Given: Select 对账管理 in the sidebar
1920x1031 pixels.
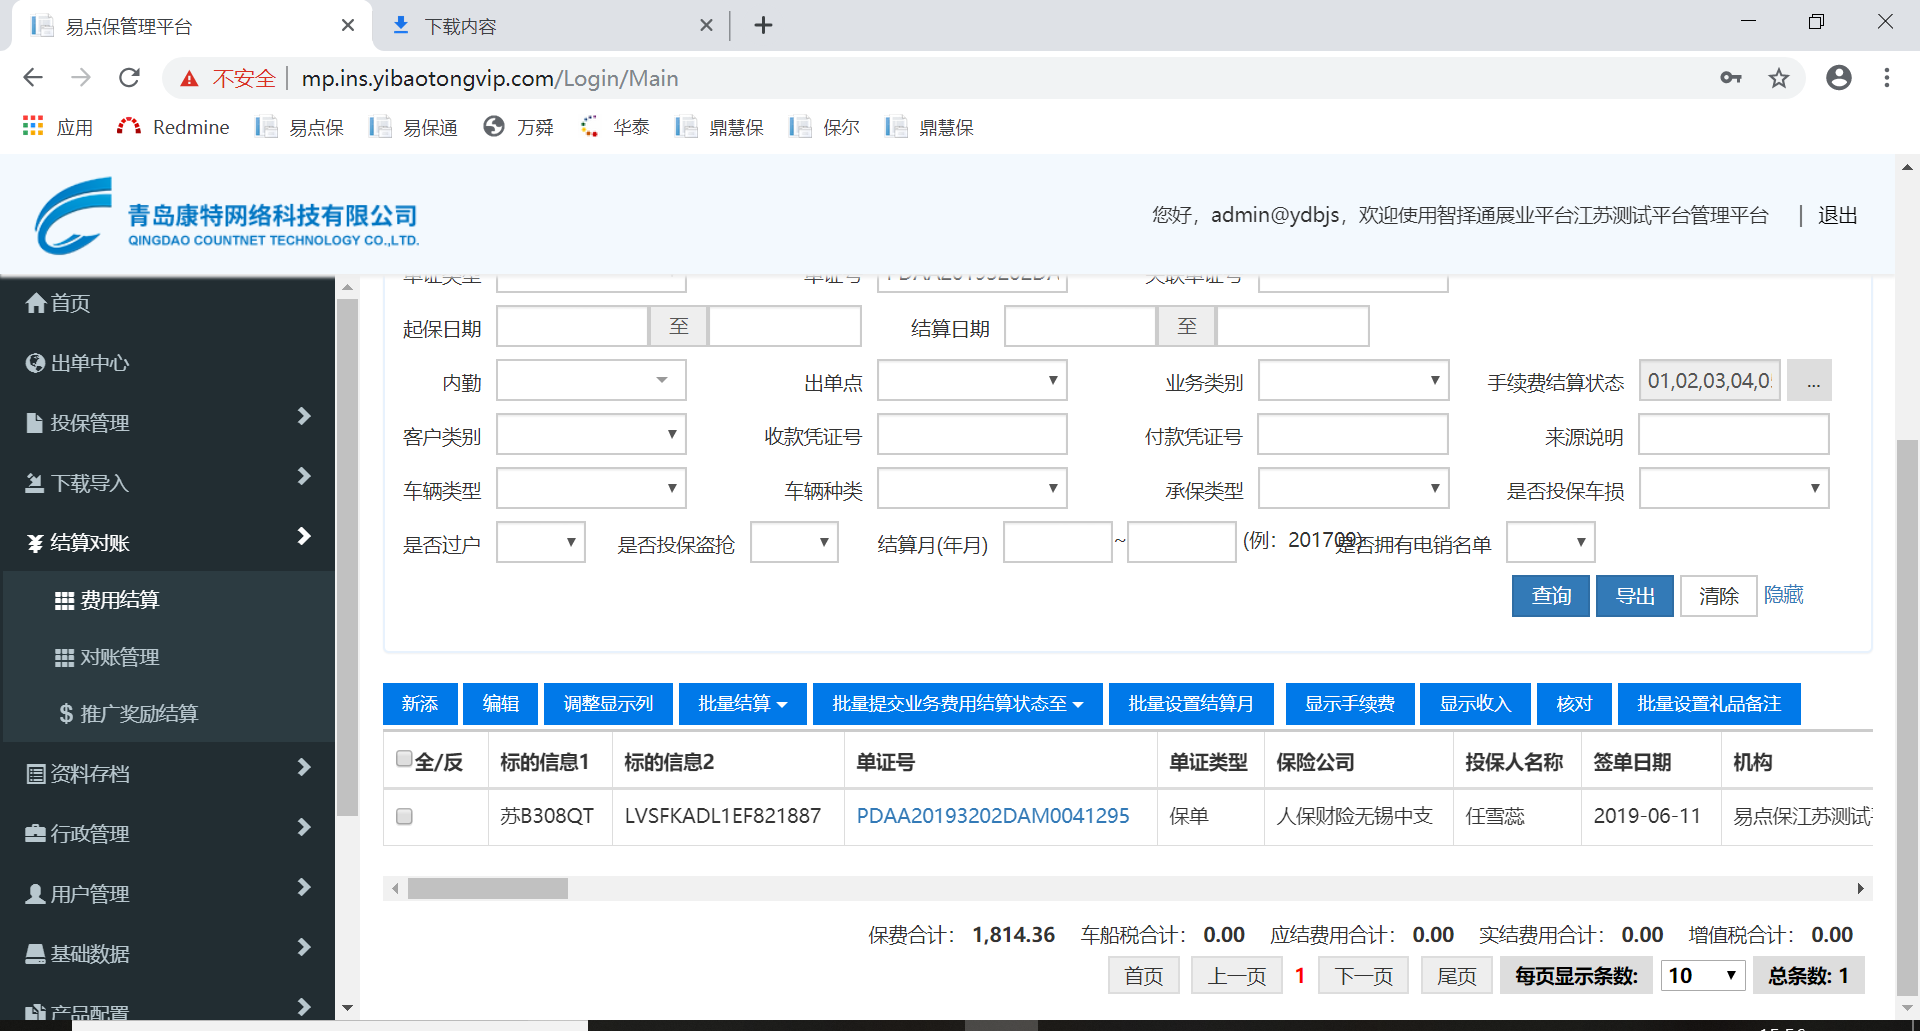Looking at the screenshot, I should click(x=119, y=657).
